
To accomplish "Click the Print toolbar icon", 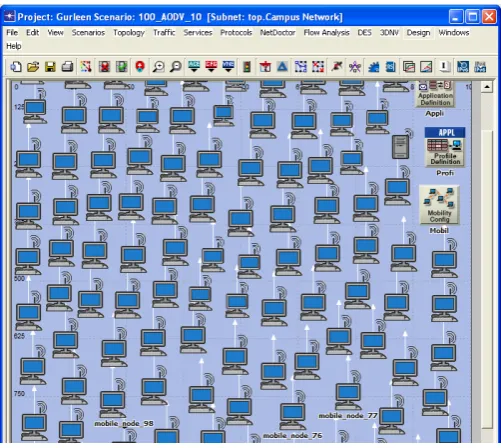I will (x=67, y=67).
